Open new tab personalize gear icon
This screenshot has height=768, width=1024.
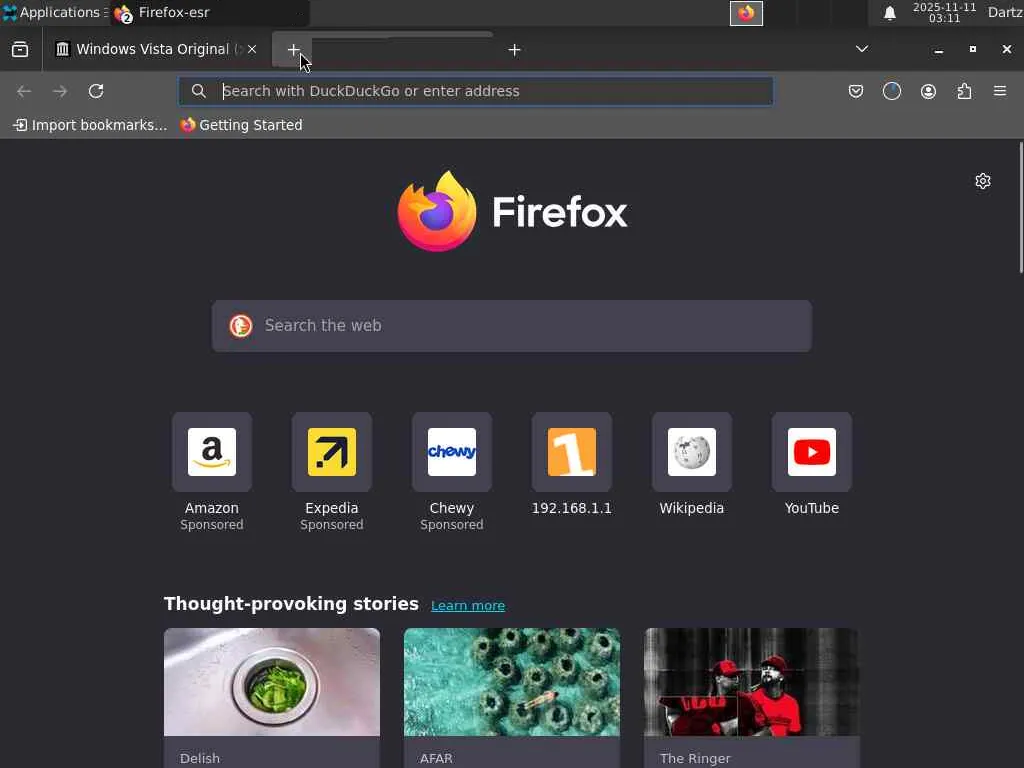(x=983, y=181)
